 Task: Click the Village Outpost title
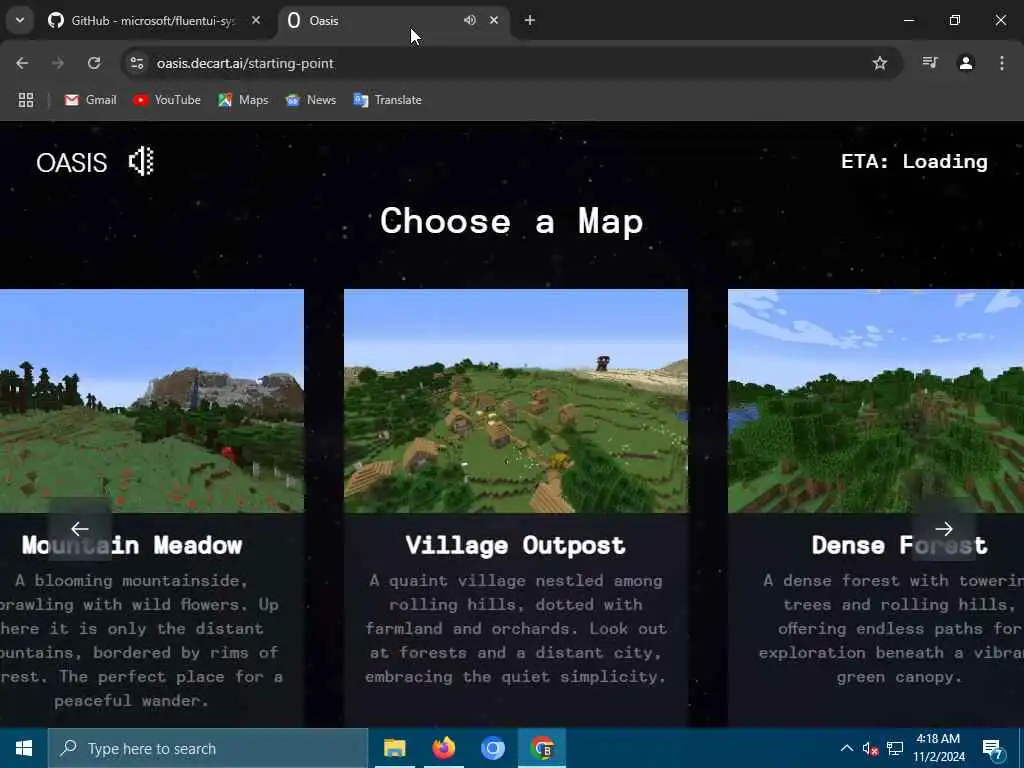[515, 545]
